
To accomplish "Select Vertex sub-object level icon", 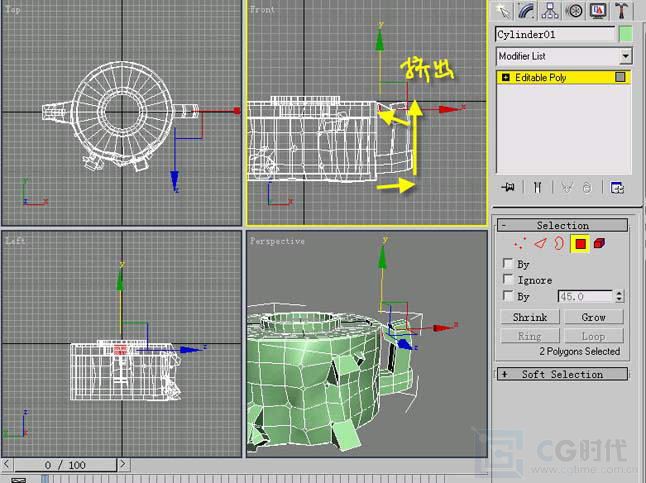I will 520,244.
